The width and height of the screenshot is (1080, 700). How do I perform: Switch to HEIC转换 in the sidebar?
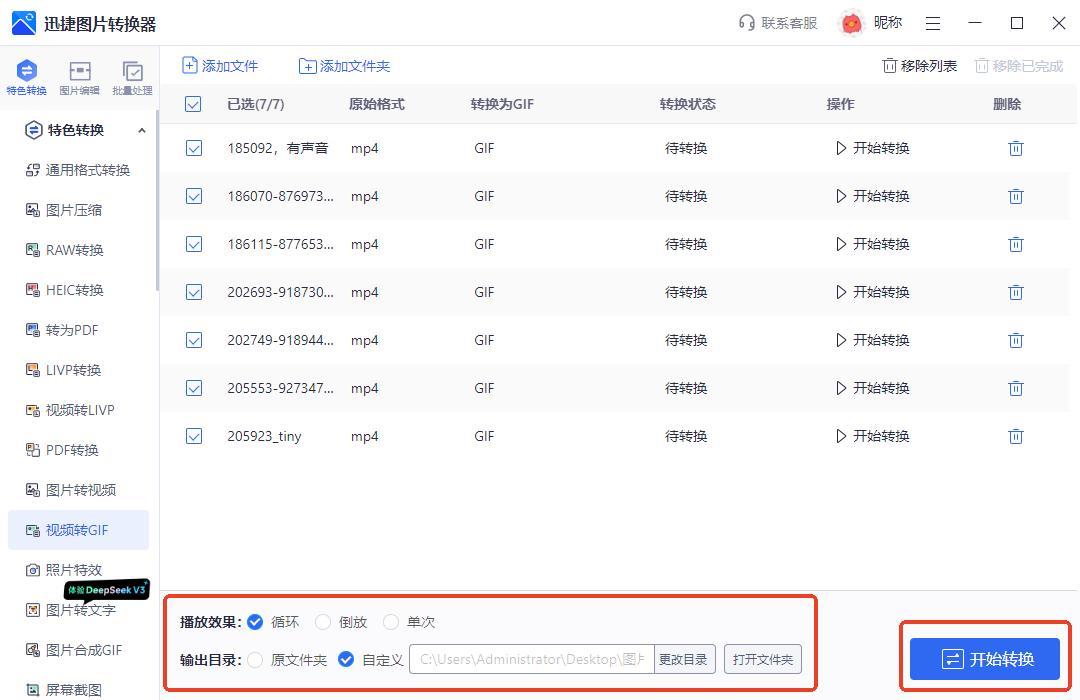click(74, 290)
